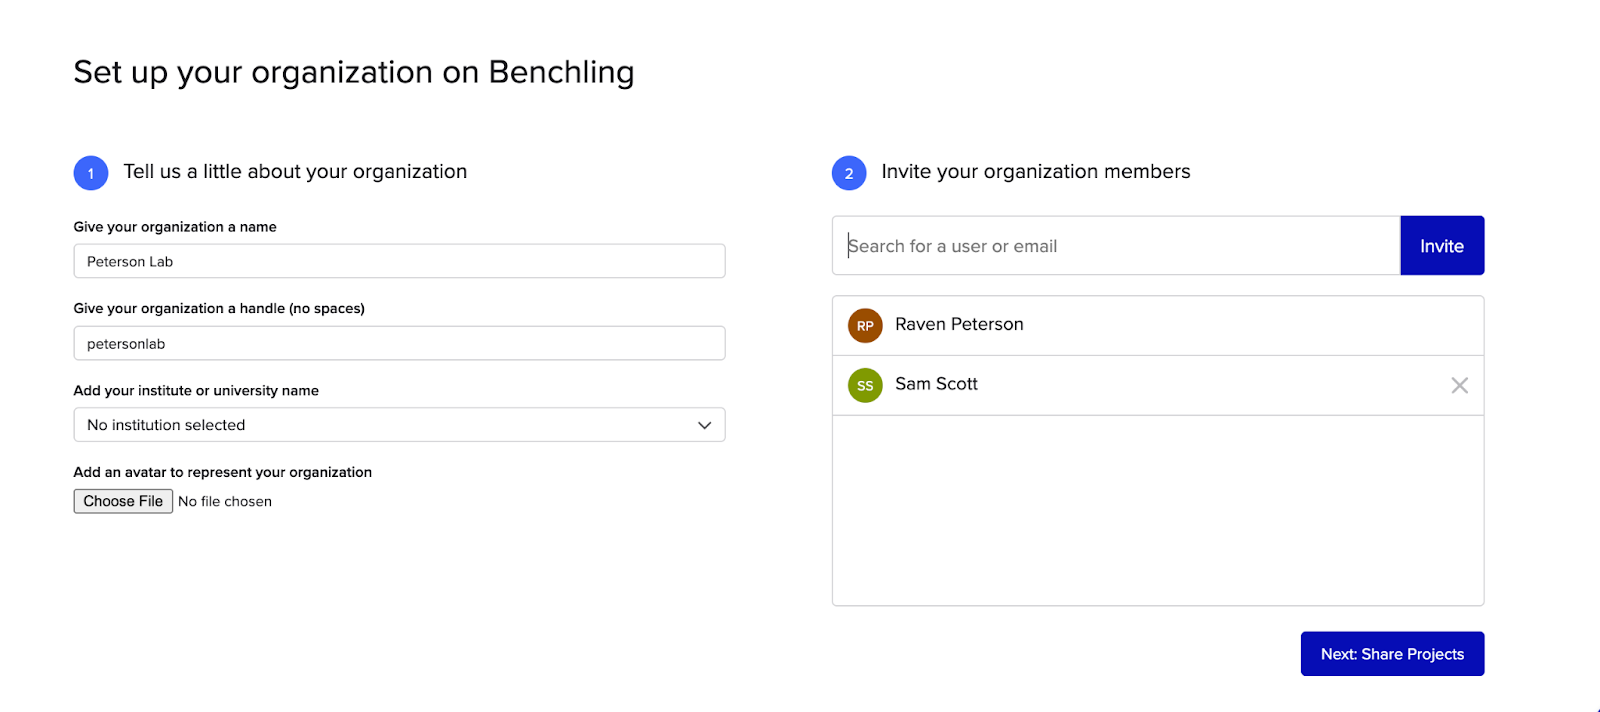
Task: Click the 'Add an avatar' label text
Action: pos(222,473)
